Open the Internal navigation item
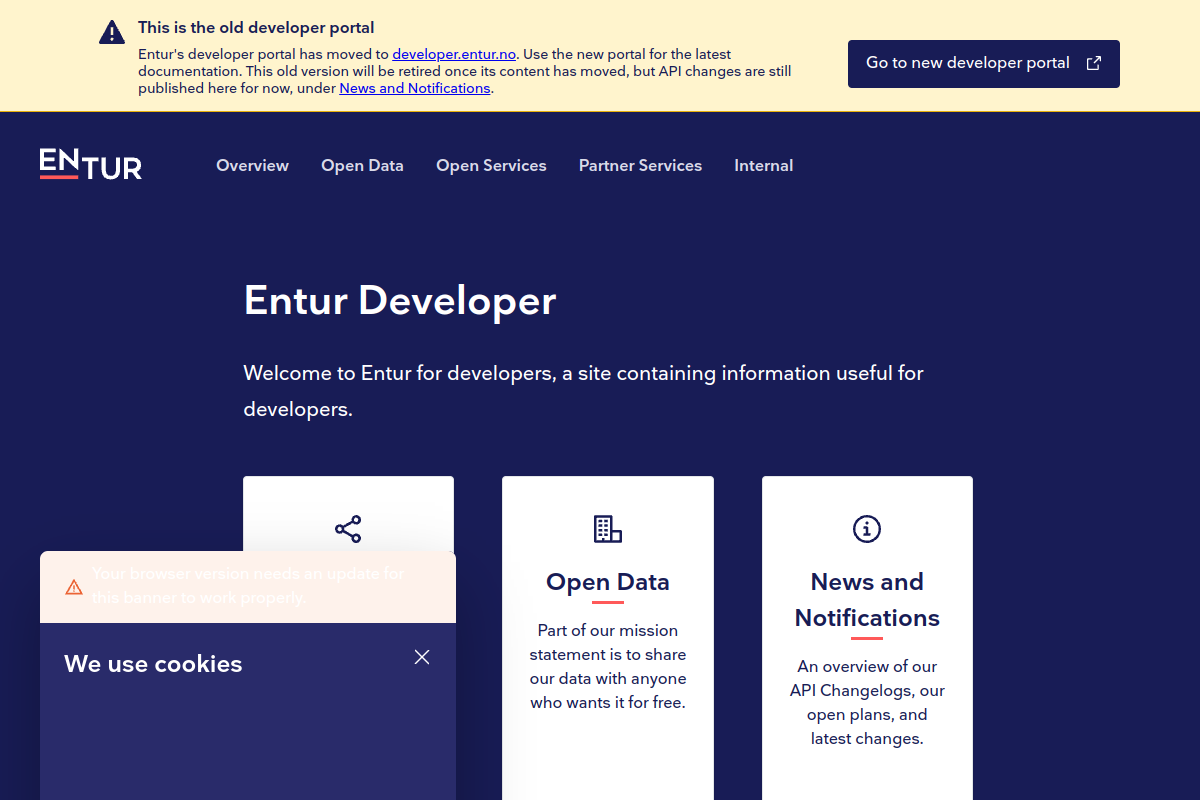Image resolution: width=1200 pixels, height=800 pixels. click(x=764, y=166)
